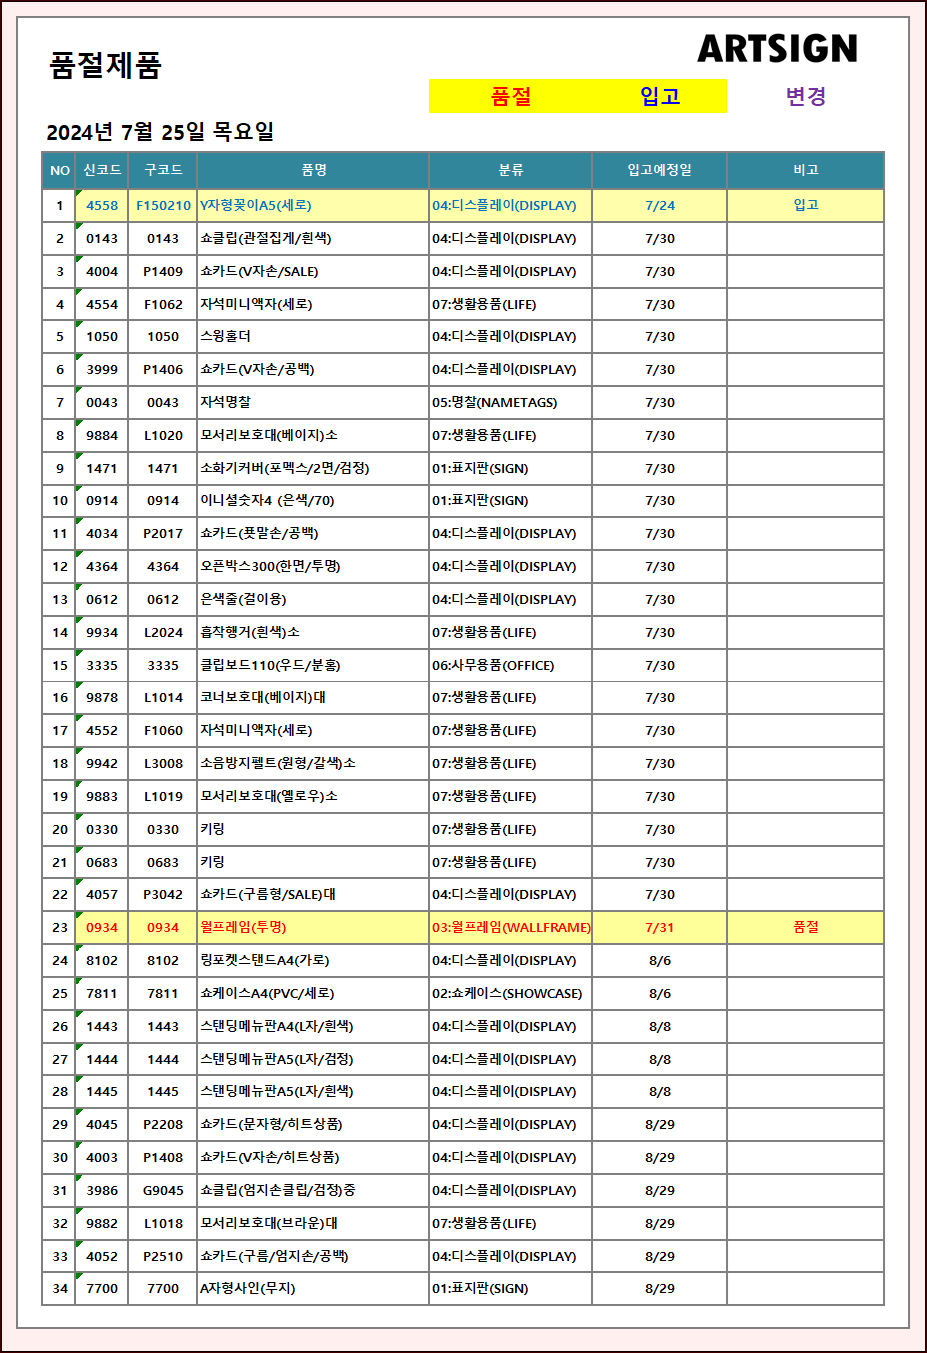Click the 품명 column header
This screenshot has height=1353, width=927.
tap(313, 170)
